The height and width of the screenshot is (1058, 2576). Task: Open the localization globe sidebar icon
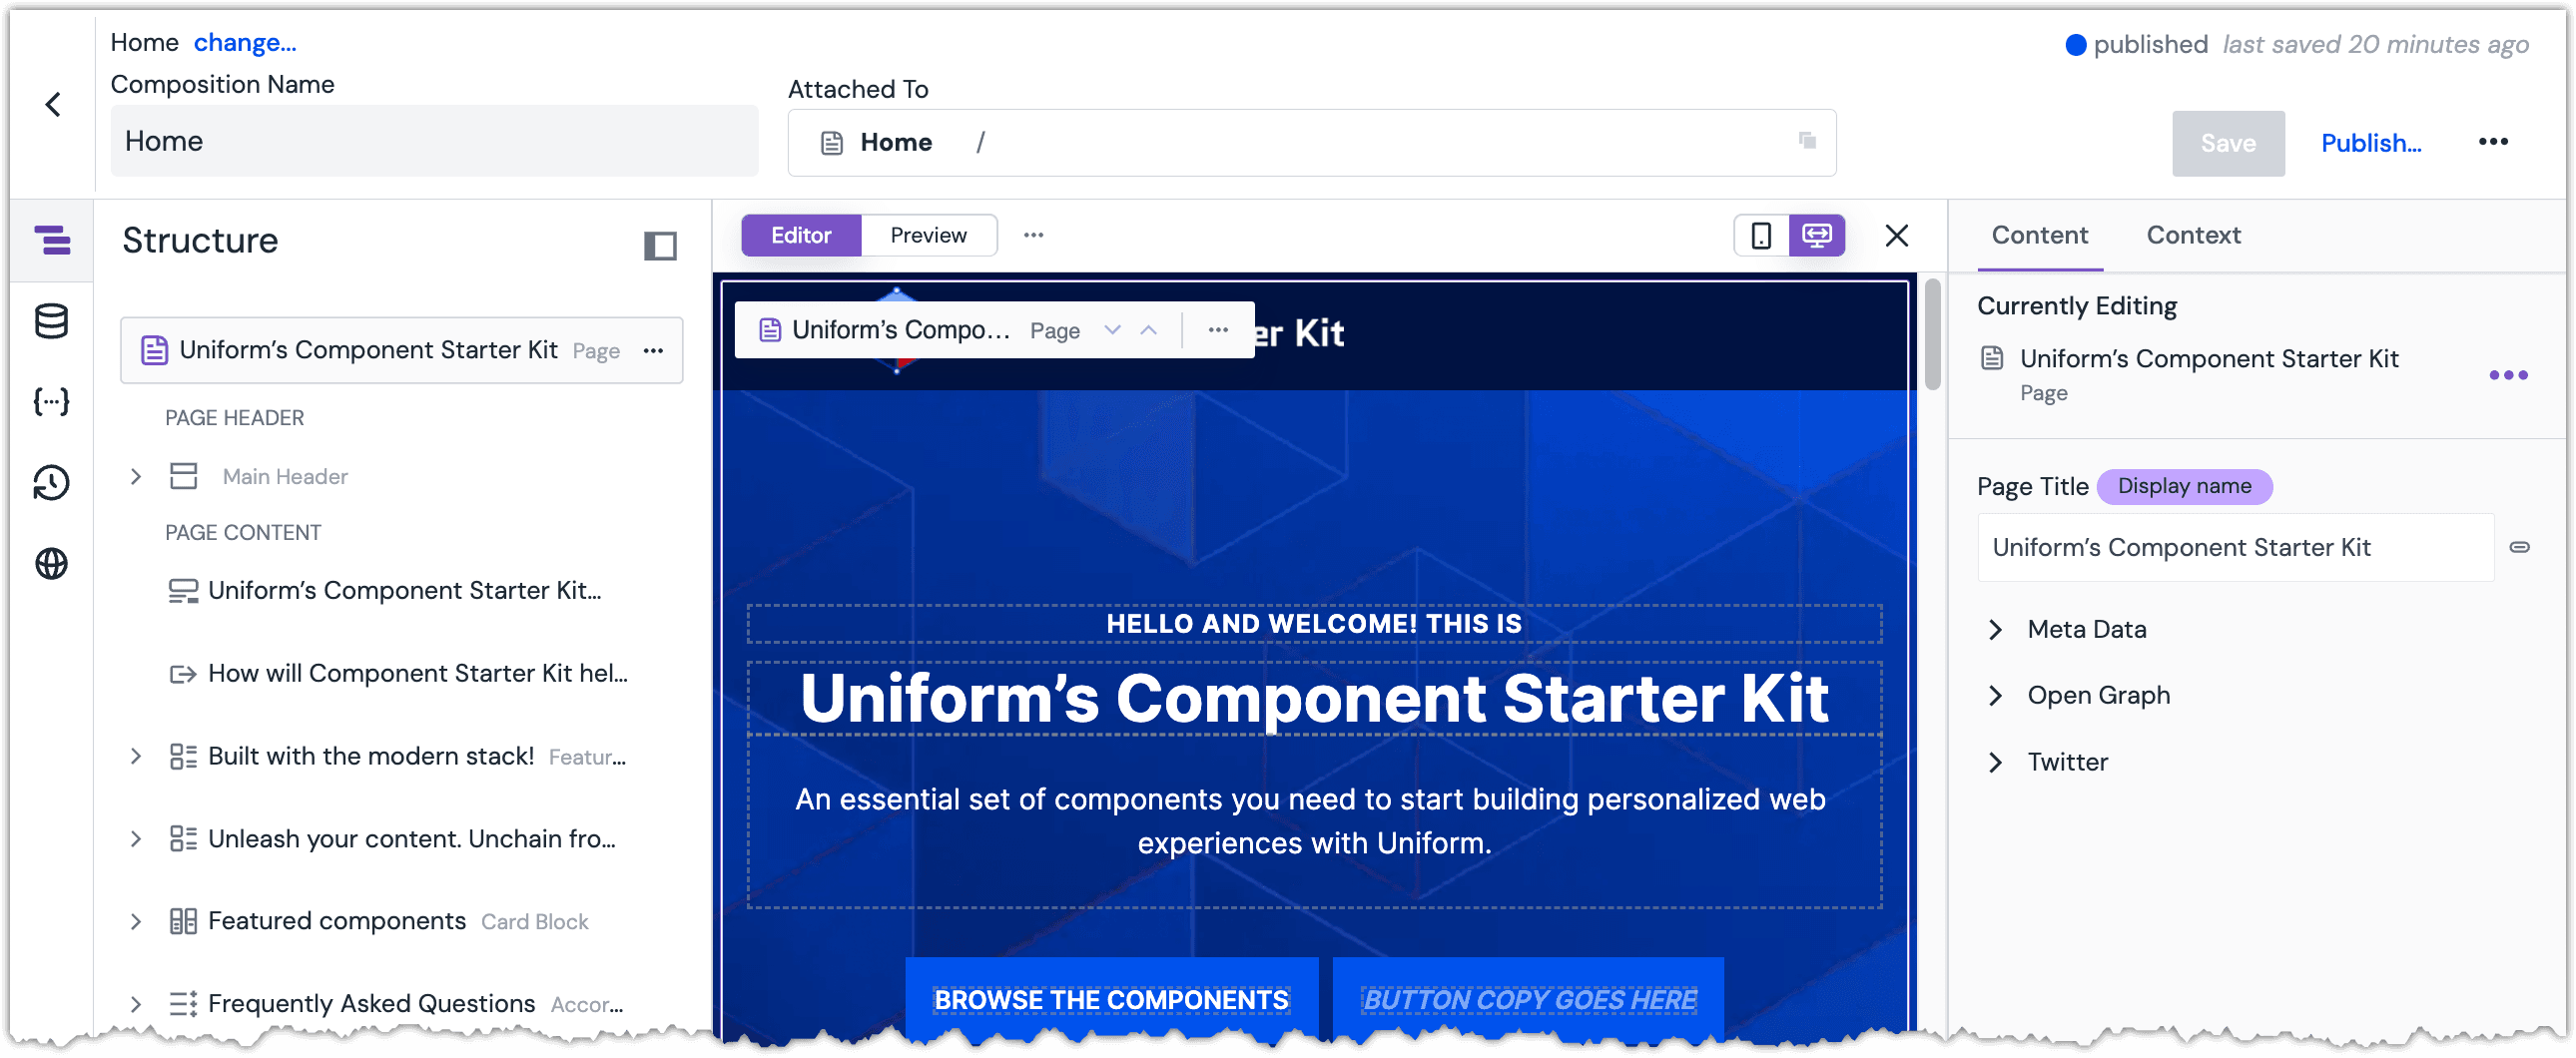51,564
